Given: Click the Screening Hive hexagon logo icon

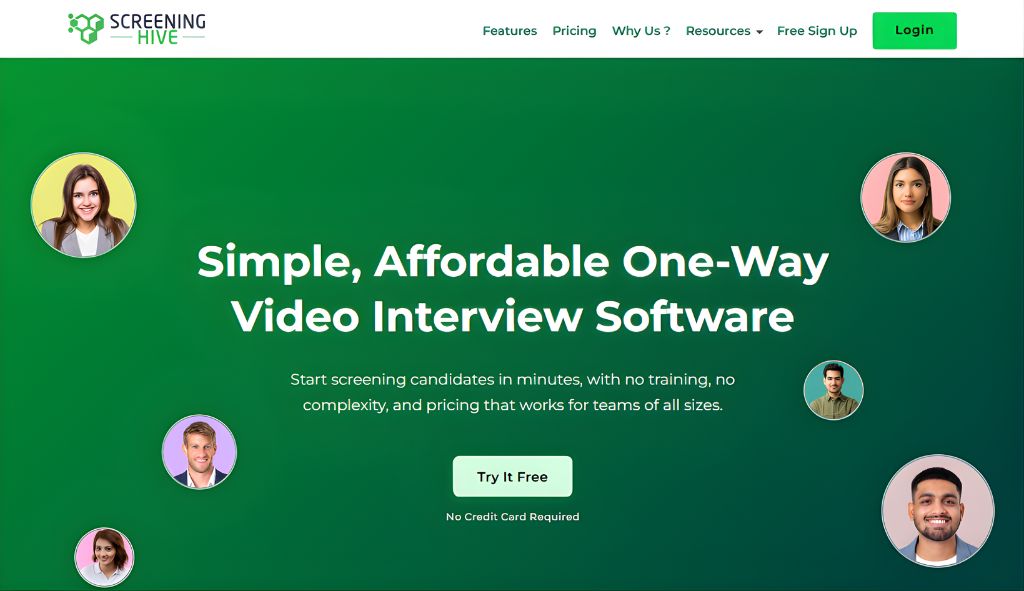Looking at the screenshot, I should click(86, 28).
